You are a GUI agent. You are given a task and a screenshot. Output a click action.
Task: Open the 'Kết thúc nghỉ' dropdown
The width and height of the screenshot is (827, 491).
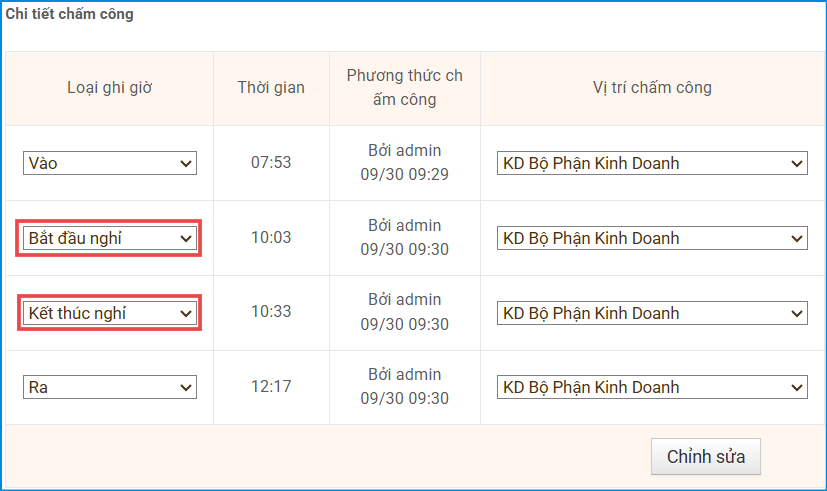tap(110, 313)
